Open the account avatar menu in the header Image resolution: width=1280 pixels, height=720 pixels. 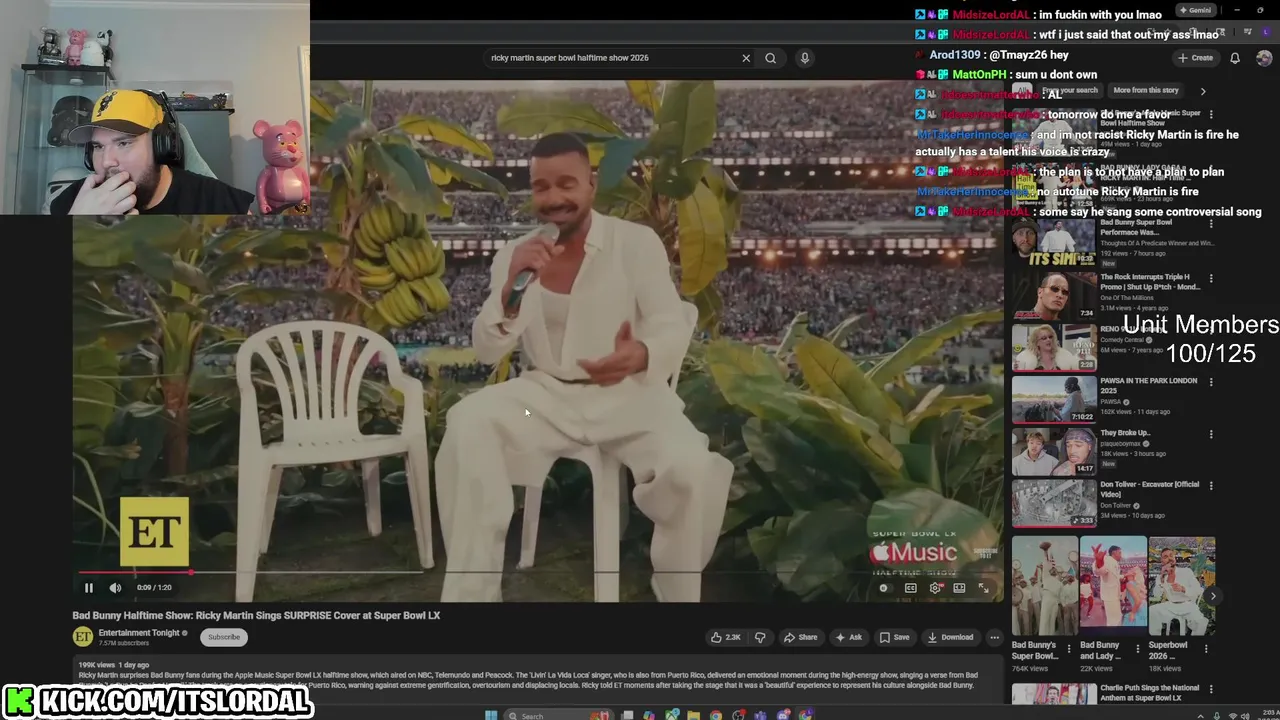[x=1264, y=58]
